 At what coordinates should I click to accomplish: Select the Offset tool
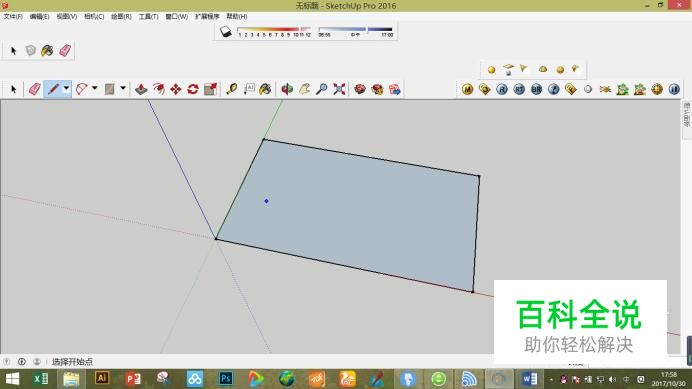[x=158, y=89]
